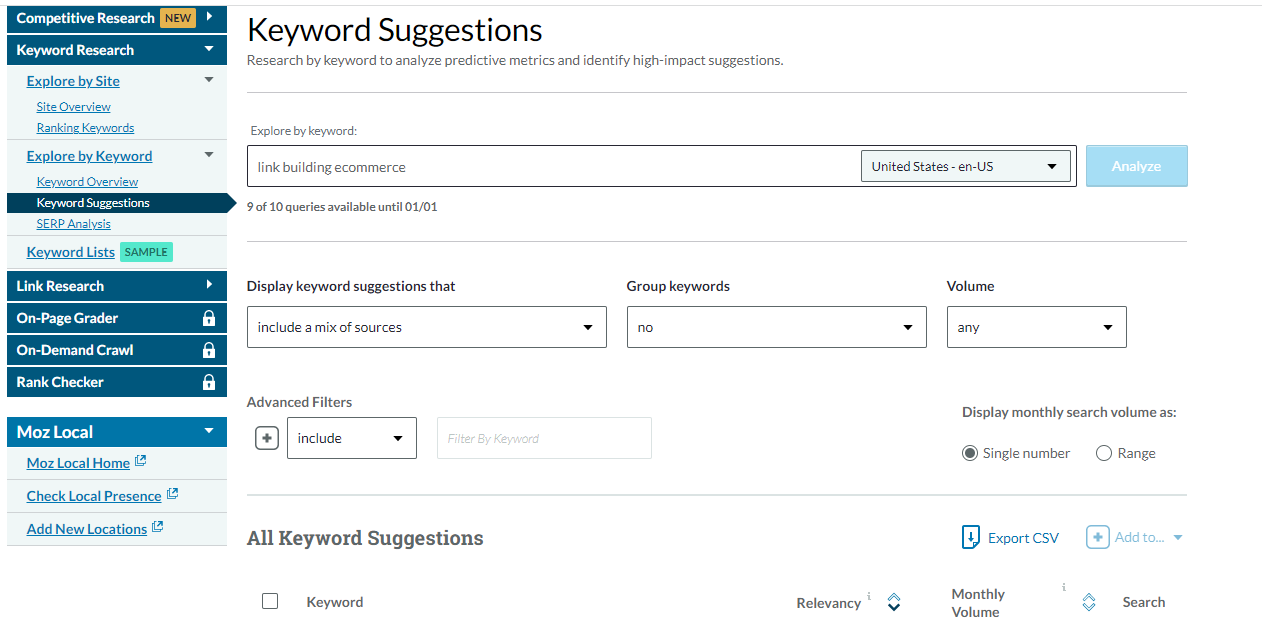
Task: Click the Export CSV link
Action: (1023, 538)
